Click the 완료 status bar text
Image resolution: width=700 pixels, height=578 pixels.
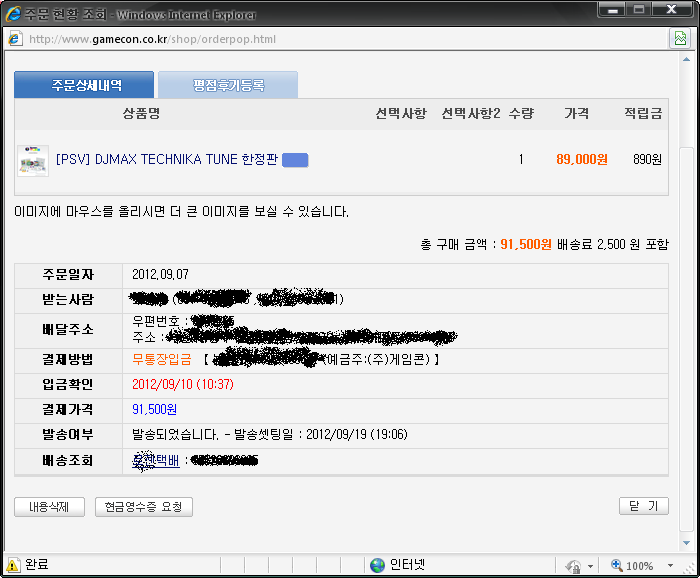point(37,565)
